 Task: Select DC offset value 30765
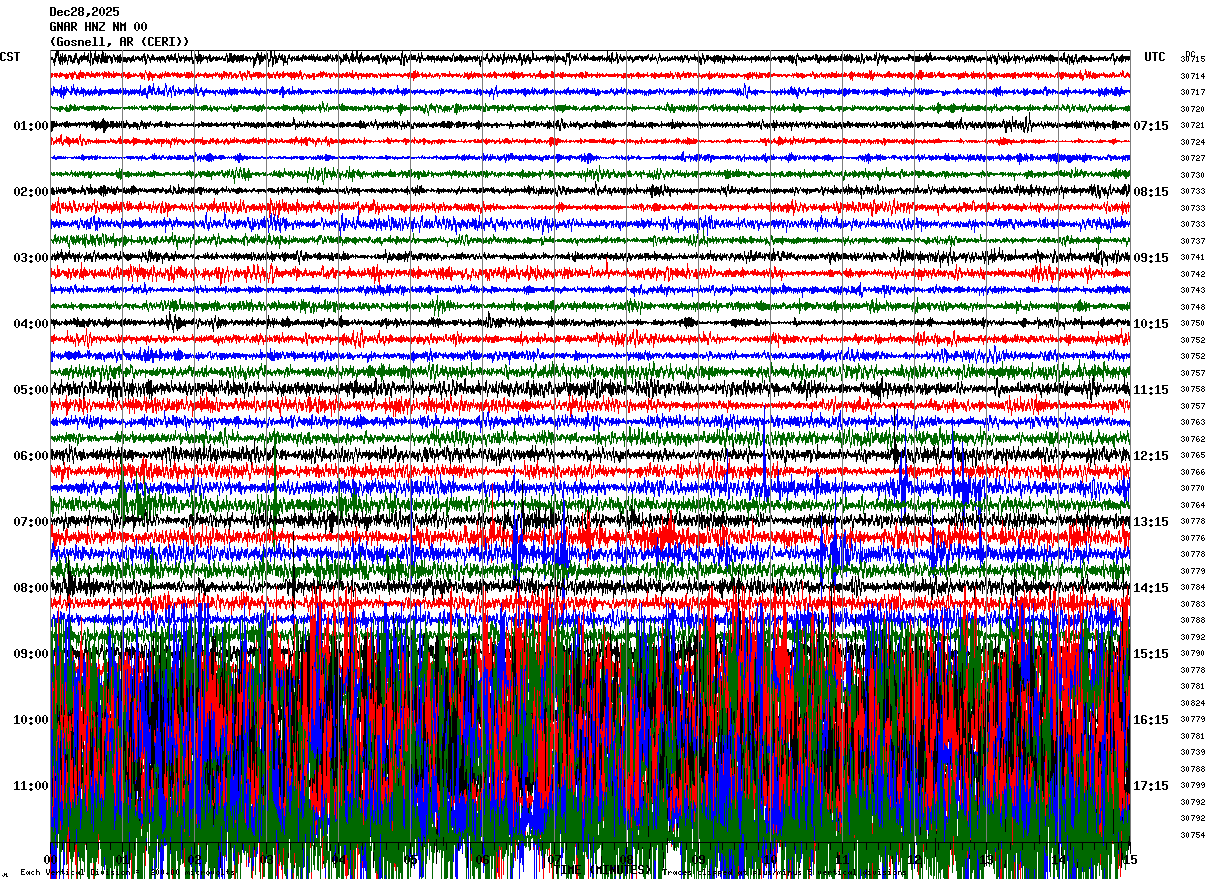pos(1193,455)
